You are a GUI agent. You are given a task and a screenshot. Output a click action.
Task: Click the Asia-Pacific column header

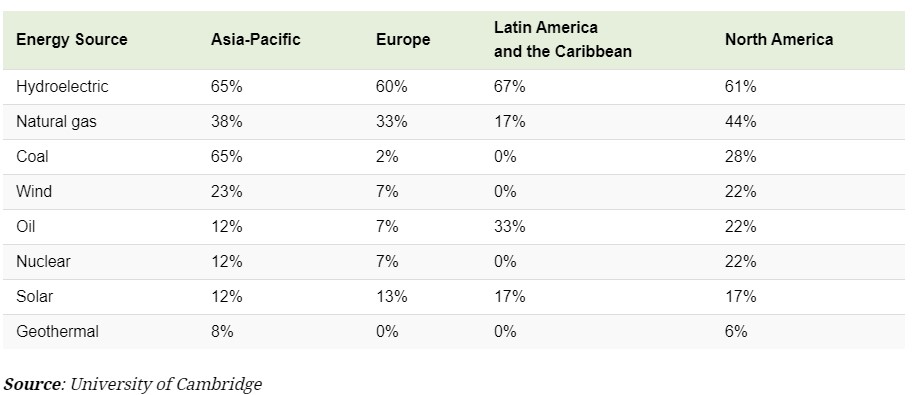(x=256, y=40)
